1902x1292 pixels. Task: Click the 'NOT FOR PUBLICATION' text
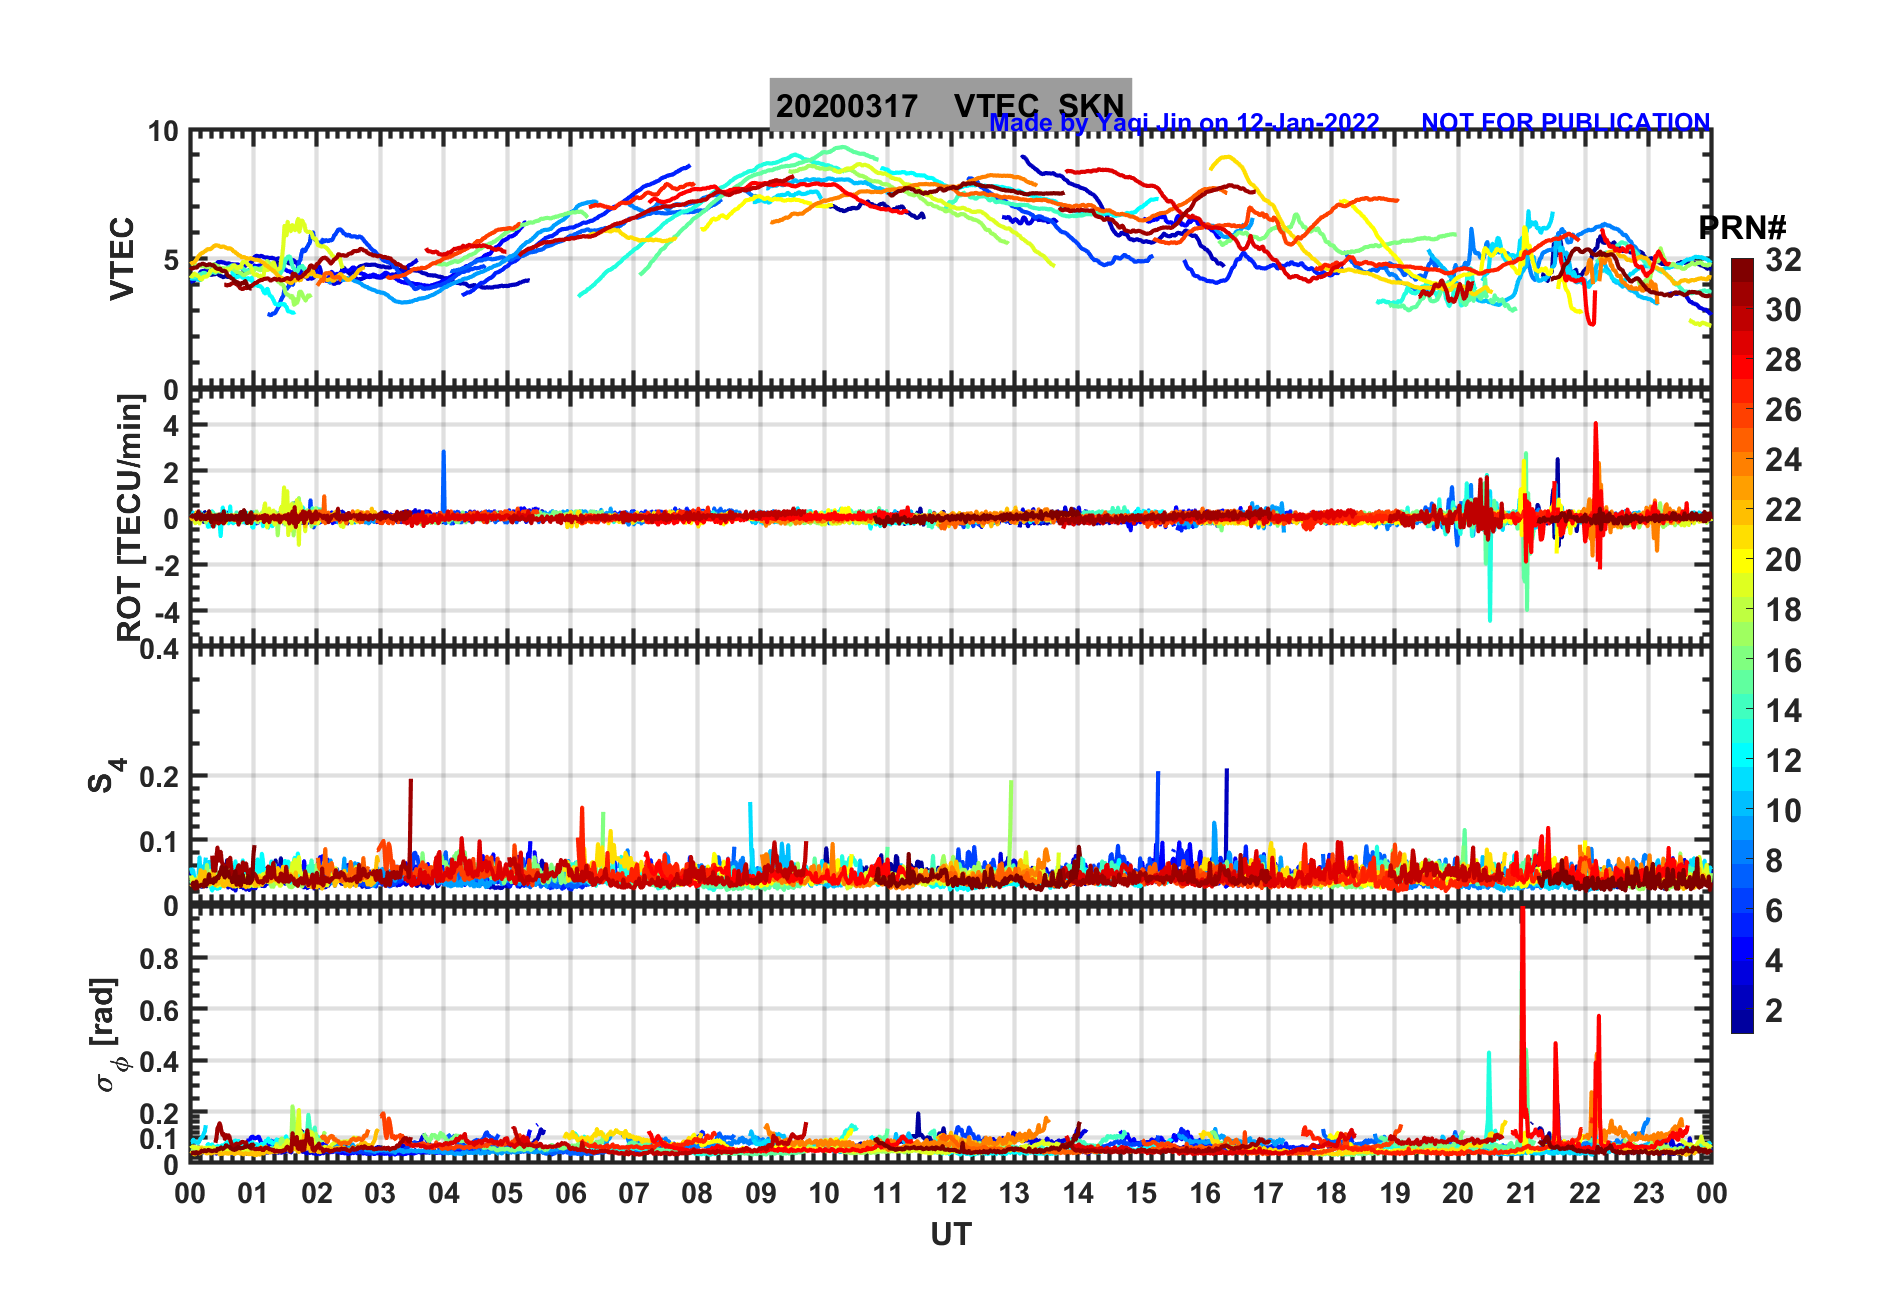point(1566,122)
